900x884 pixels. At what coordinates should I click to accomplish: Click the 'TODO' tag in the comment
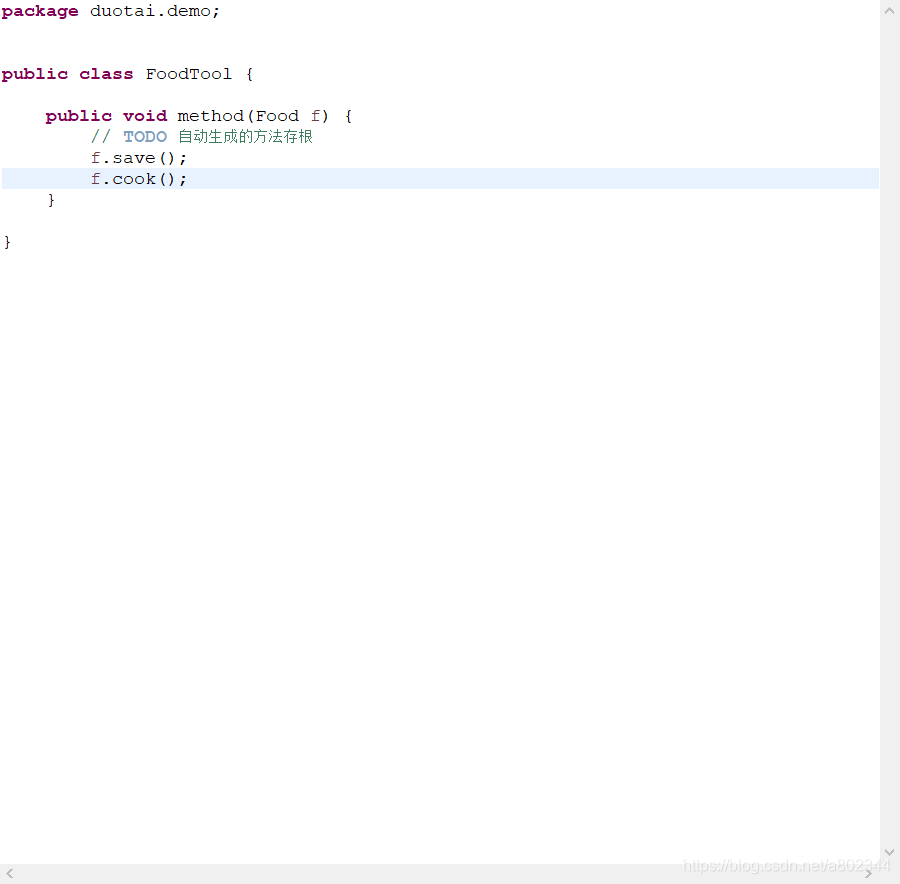tap(145, 137)
